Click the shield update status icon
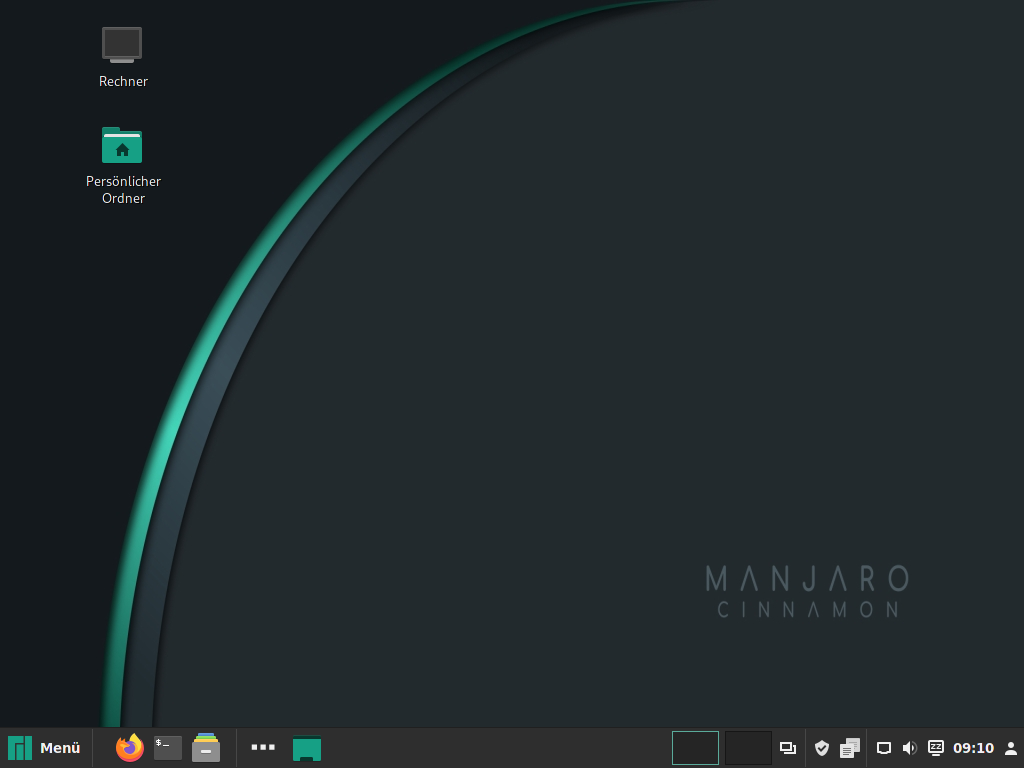 (822, 748)
